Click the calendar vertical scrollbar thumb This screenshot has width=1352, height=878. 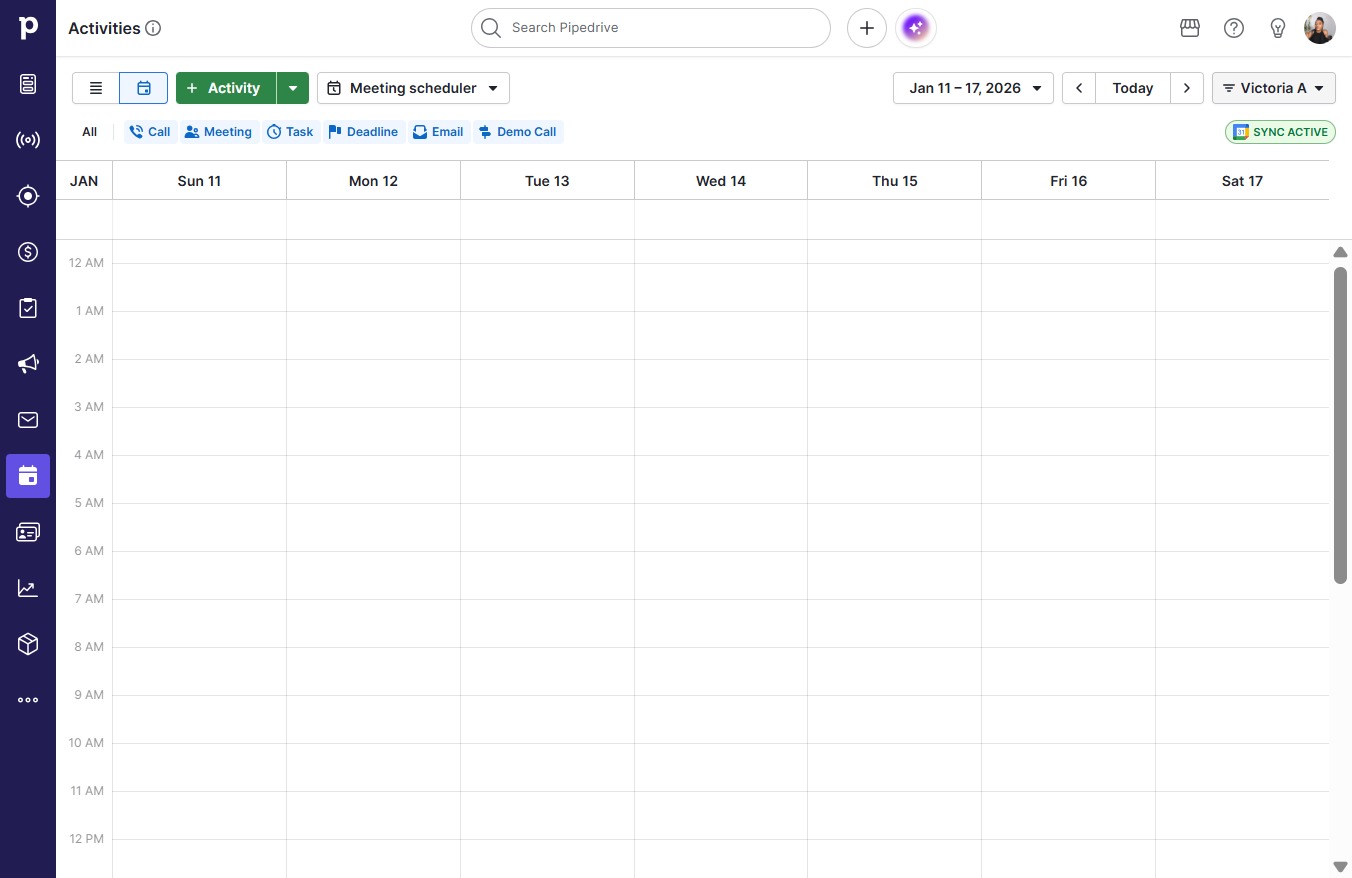[1340, 425]
